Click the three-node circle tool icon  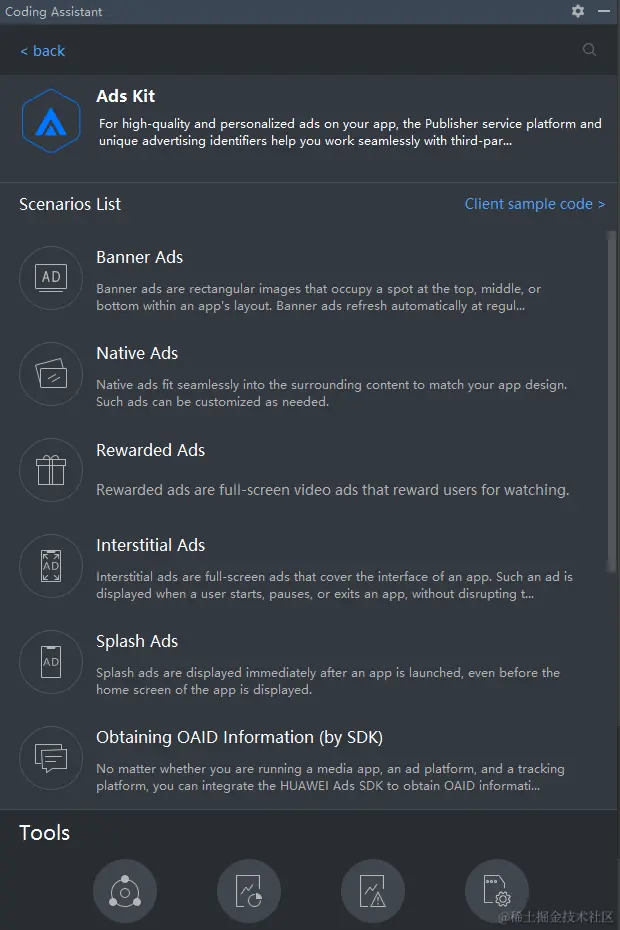pos(125,891)
